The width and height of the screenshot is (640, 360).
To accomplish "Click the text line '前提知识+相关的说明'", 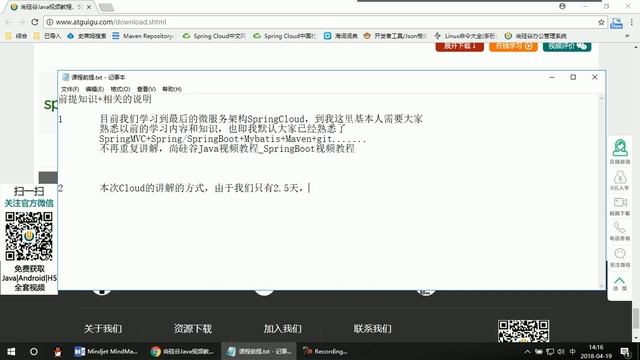I will pyautogui.click(x=105, y=99).
